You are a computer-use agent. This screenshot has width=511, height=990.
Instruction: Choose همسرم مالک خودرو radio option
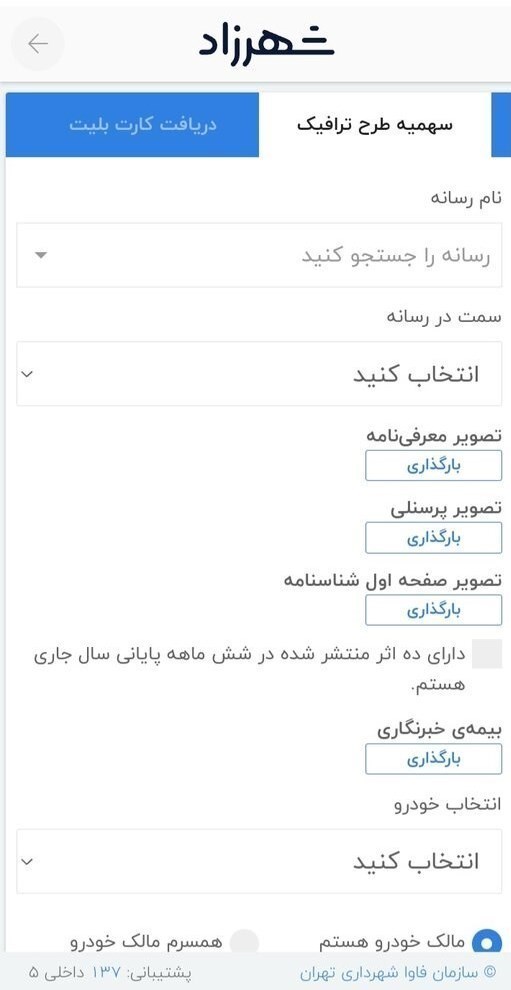point(244,943)
